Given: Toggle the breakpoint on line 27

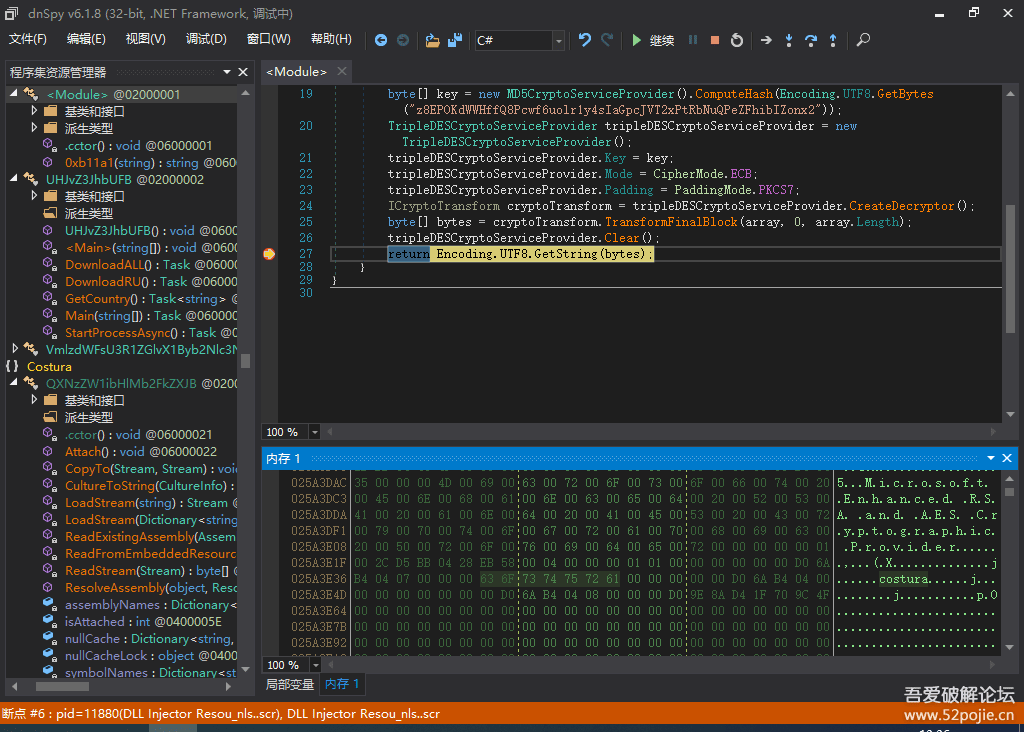Looking at the screenshot, I should tap(268, 254).
